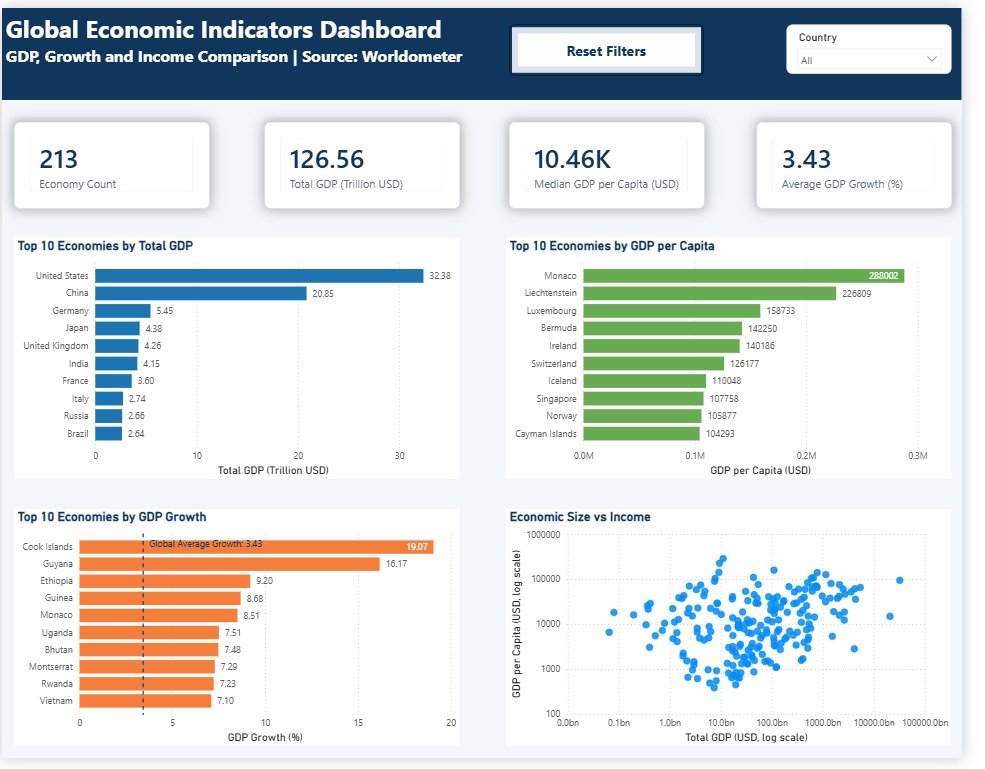Select the Economy Count card showing 213
This screenshot has width=985, height=769.
[x=112, y=165]
